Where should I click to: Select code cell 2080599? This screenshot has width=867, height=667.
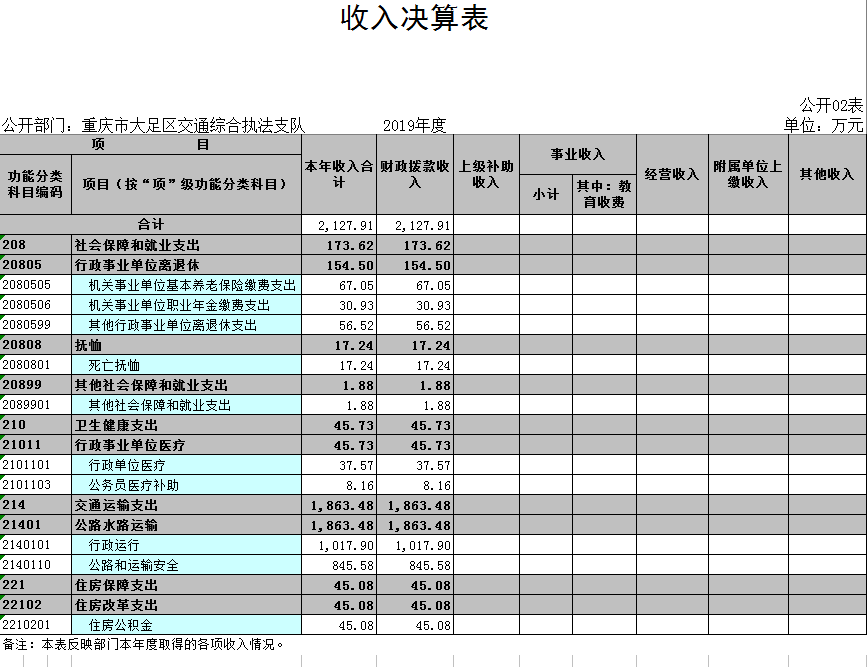click(36, 324)
